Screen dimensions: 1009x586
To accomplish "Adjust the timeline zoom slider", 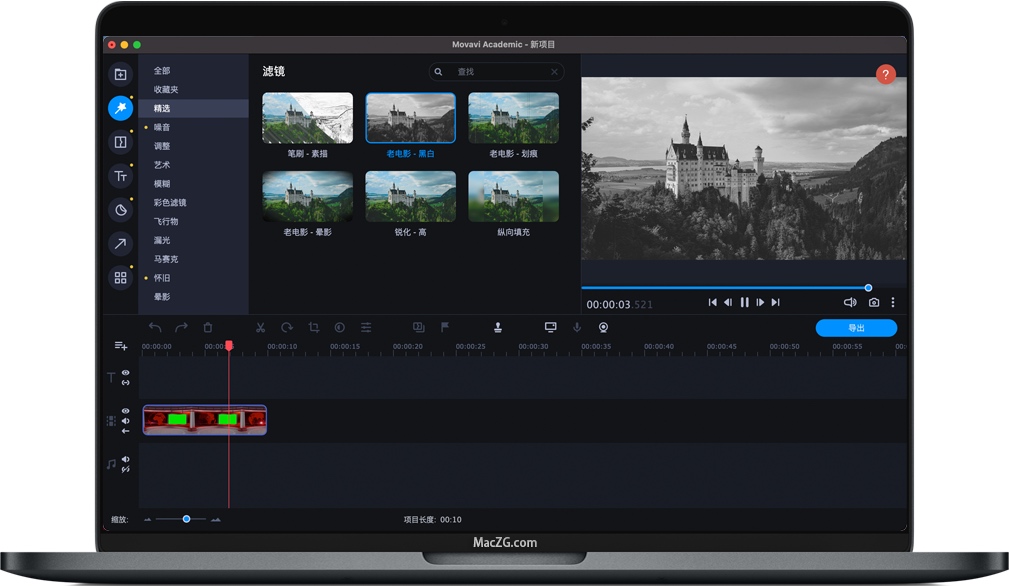I will (185, 519).
